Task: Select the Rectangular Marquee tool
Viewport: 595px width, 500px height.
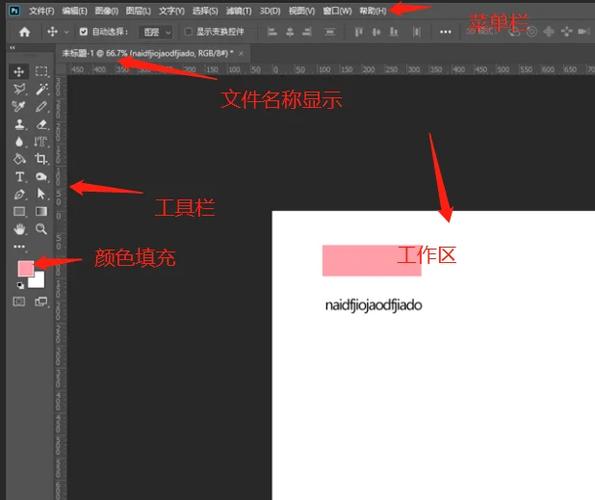Action: coord(41,71)
